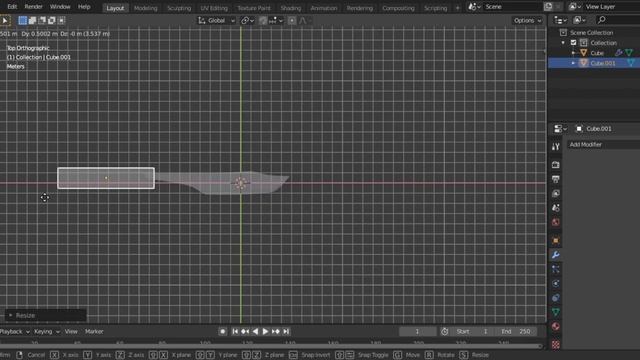Switch to the Sculpting workspace tab

pyautogui.click(x=179, y=8)
